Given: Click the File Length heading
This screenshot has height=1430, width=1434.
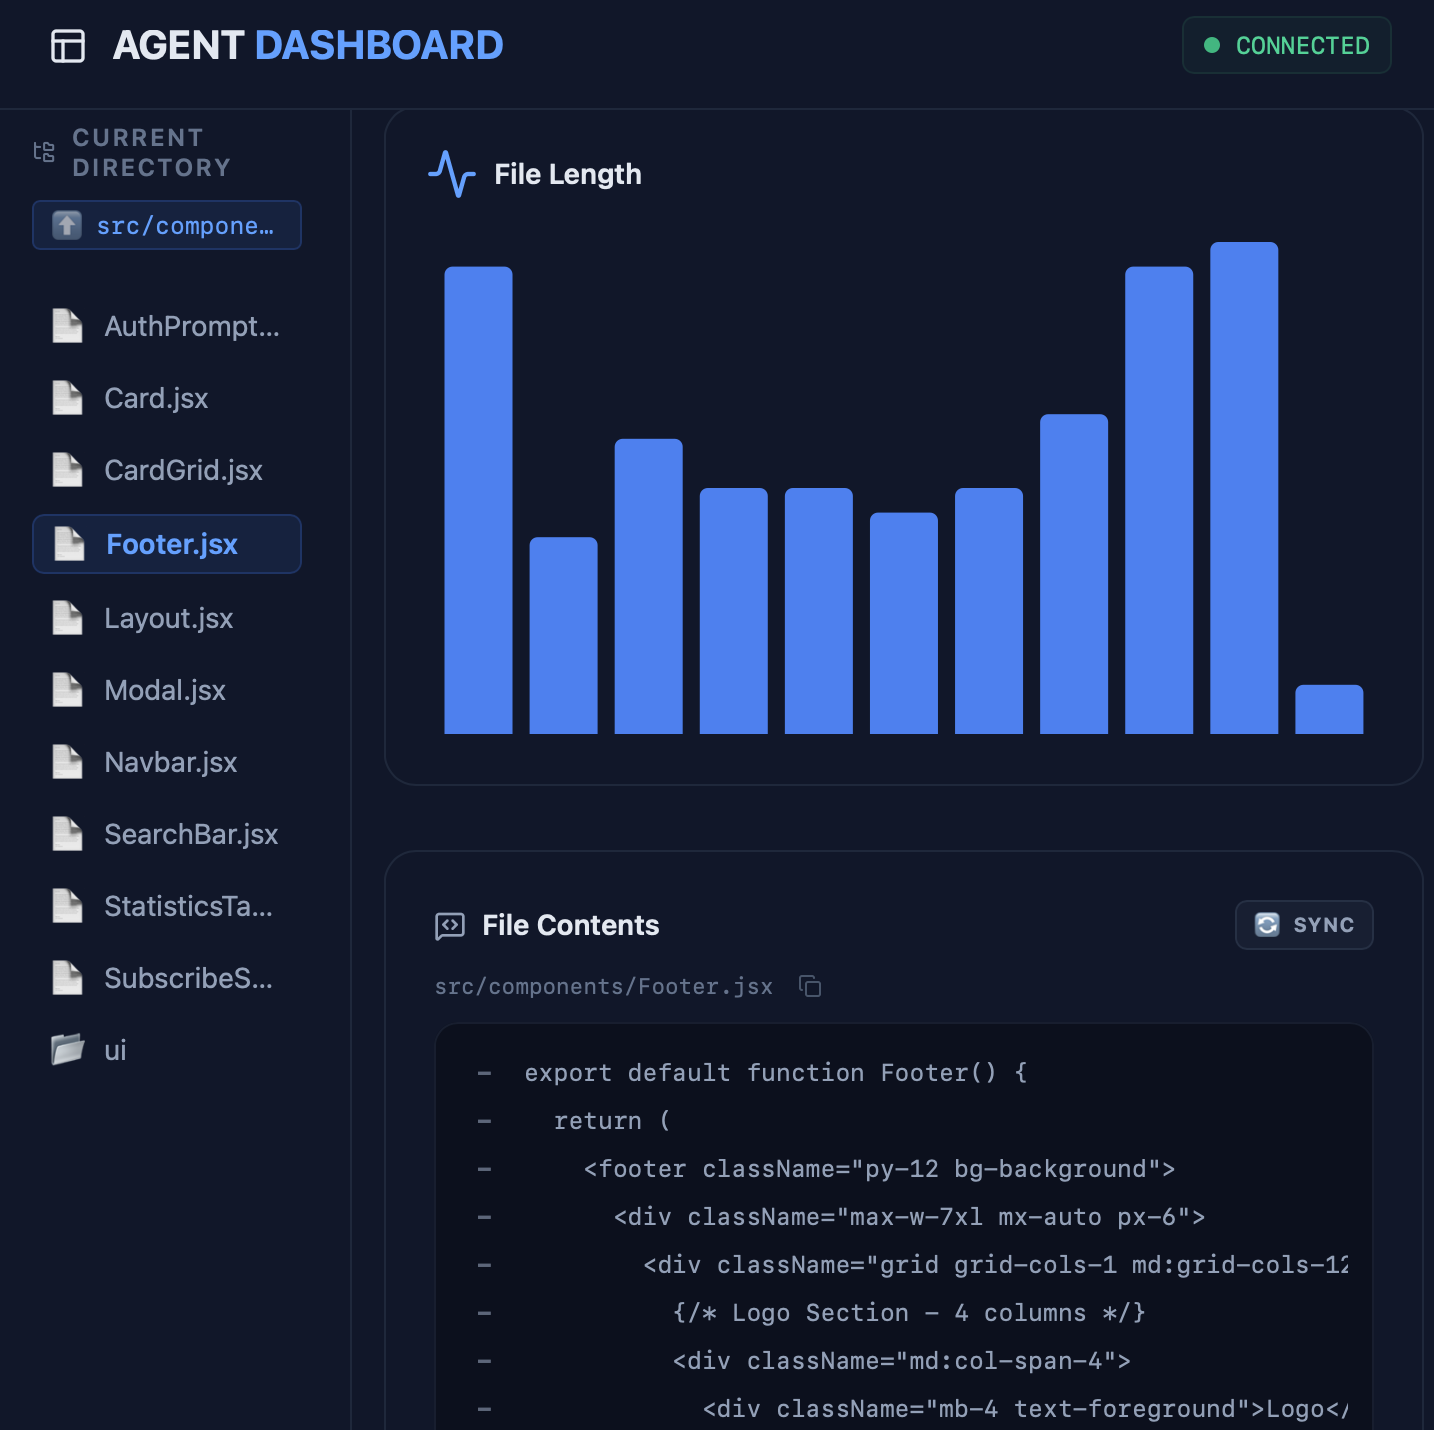Looking at the screenshot, I should pyautogui.click(x=568, y=174).
